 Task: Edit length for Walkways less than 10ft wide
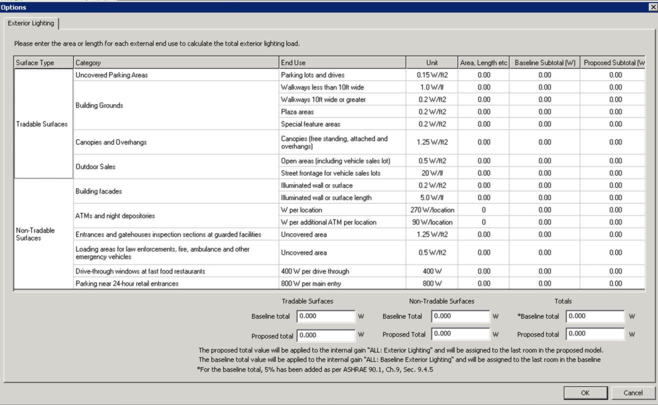point(483,87)
